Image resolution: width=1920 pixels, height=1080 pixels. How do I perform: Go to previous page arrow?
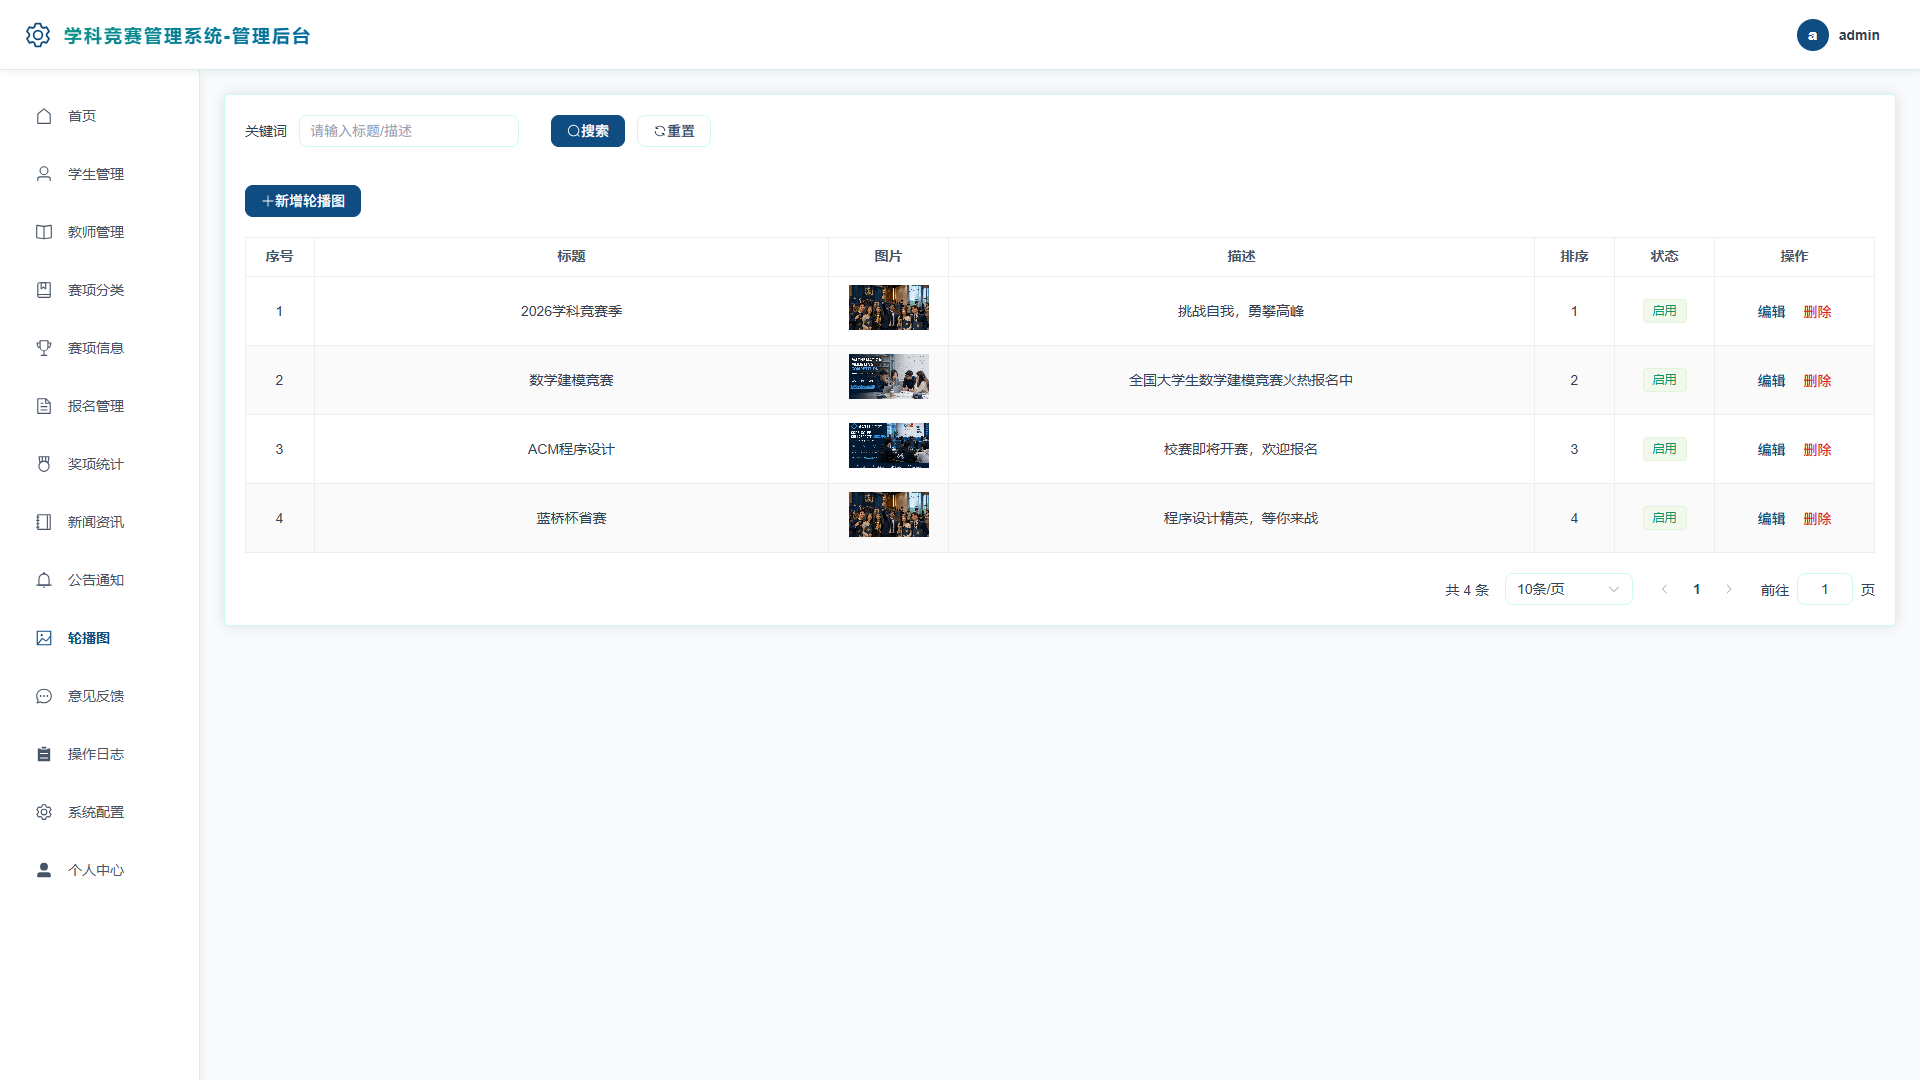[x=1665, y=589]
